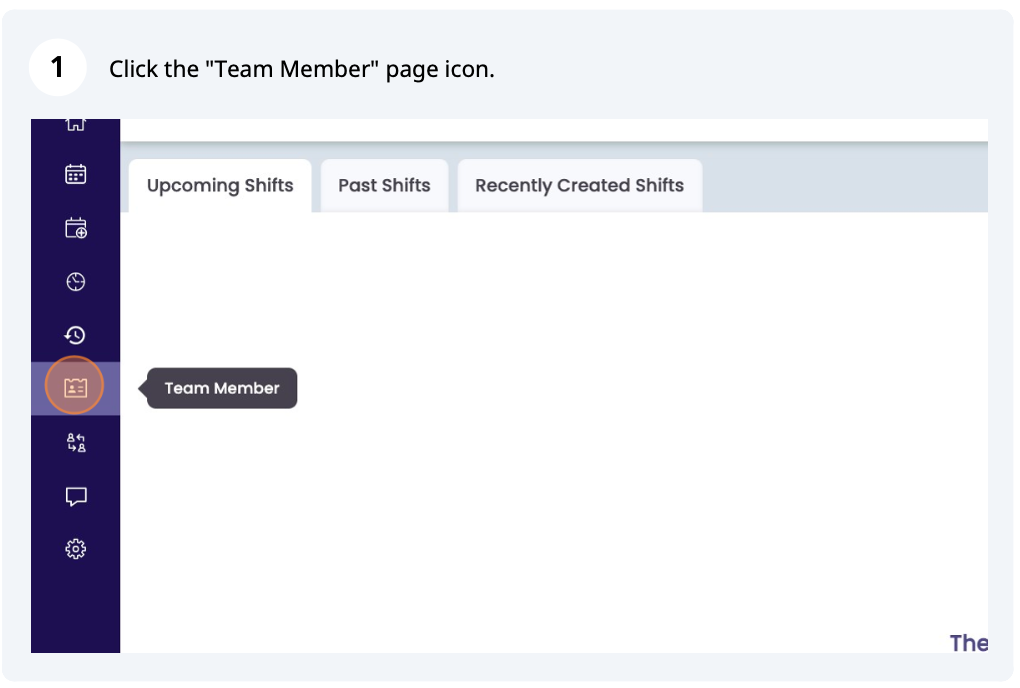Click the Create Shift calendar-plus icon

[76, 227]
